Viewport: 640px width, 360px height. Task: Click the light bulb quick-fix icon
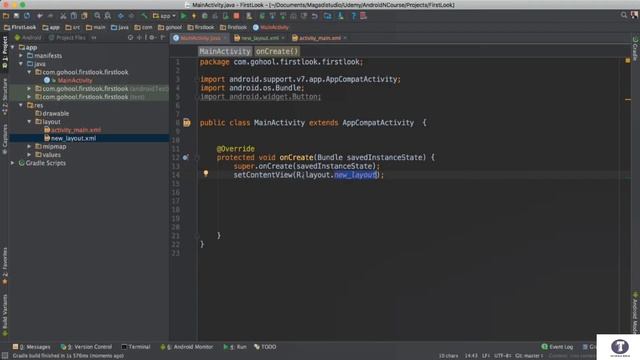click(206, 173)
